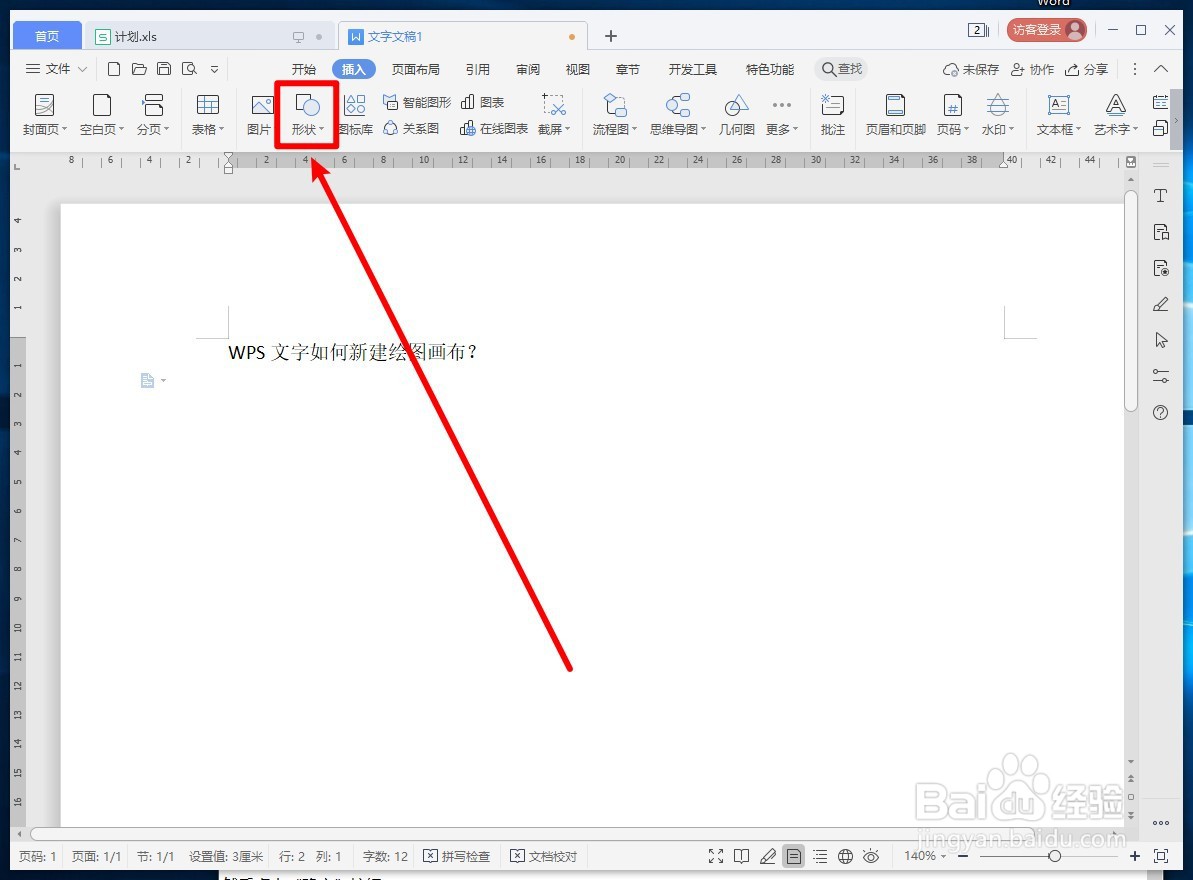This screenshot has width=1193, height=880.
Task: Click the open folder icon in quick access
Action: 138,69
